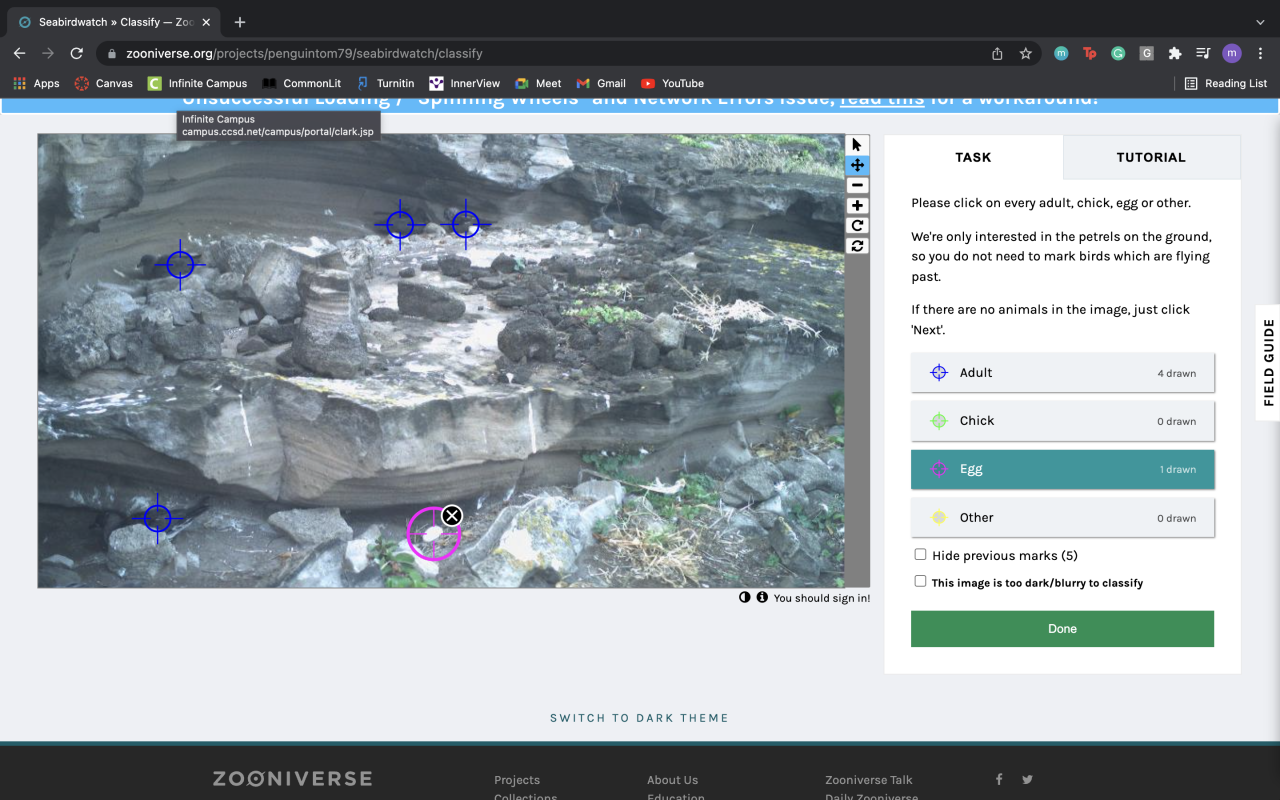
Task: Open the CommonLit bookmark
Action: point(302,83)
